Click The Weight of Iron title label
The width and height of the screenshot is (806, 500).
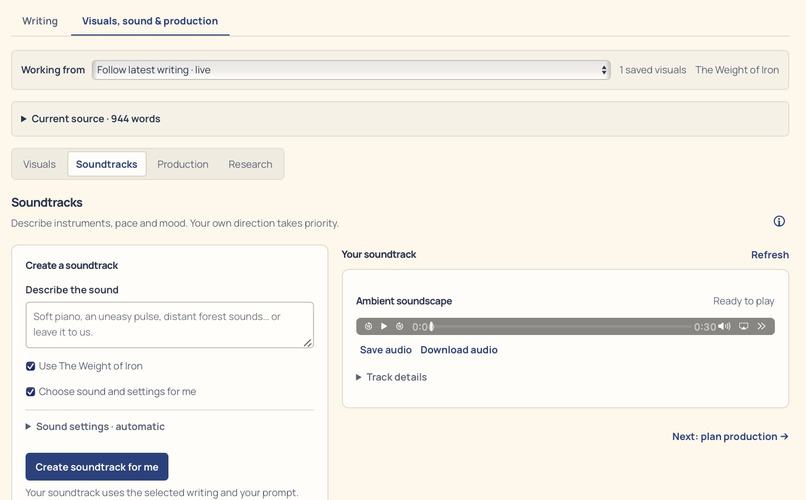pyautogui.click(x=737, y=70)
